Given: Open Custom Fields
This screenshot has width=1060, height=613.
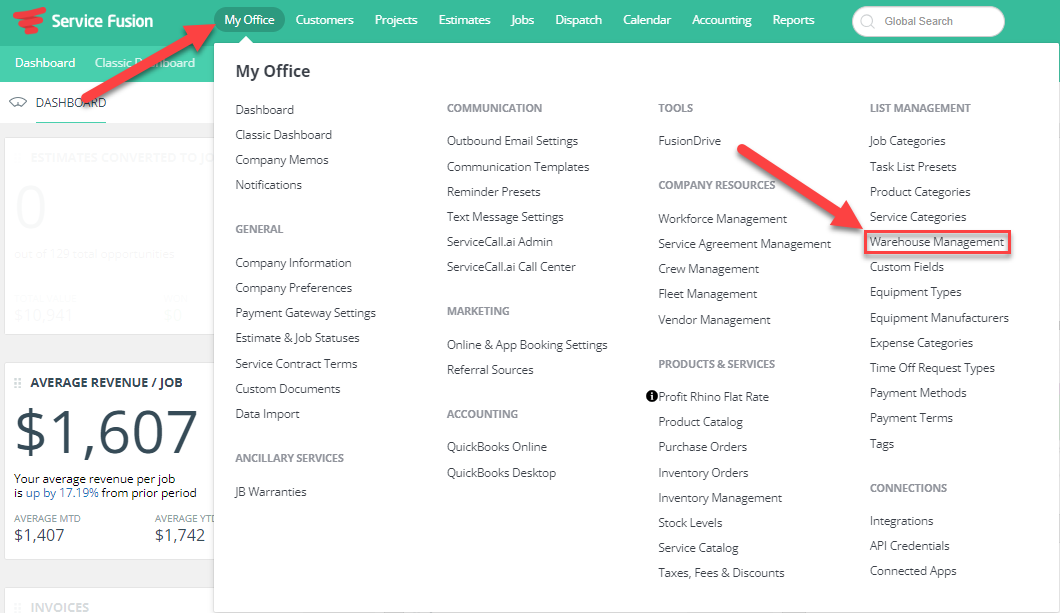Looking at the screenshot, I should pos(907,267).
